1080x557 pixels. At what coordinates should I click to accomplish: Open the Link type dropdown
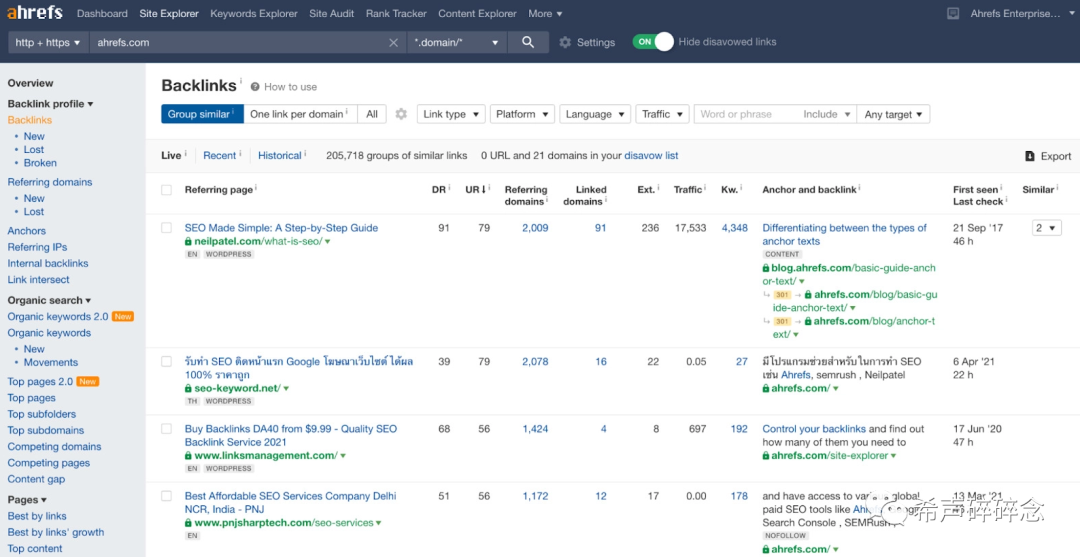[x=451, y=114]
